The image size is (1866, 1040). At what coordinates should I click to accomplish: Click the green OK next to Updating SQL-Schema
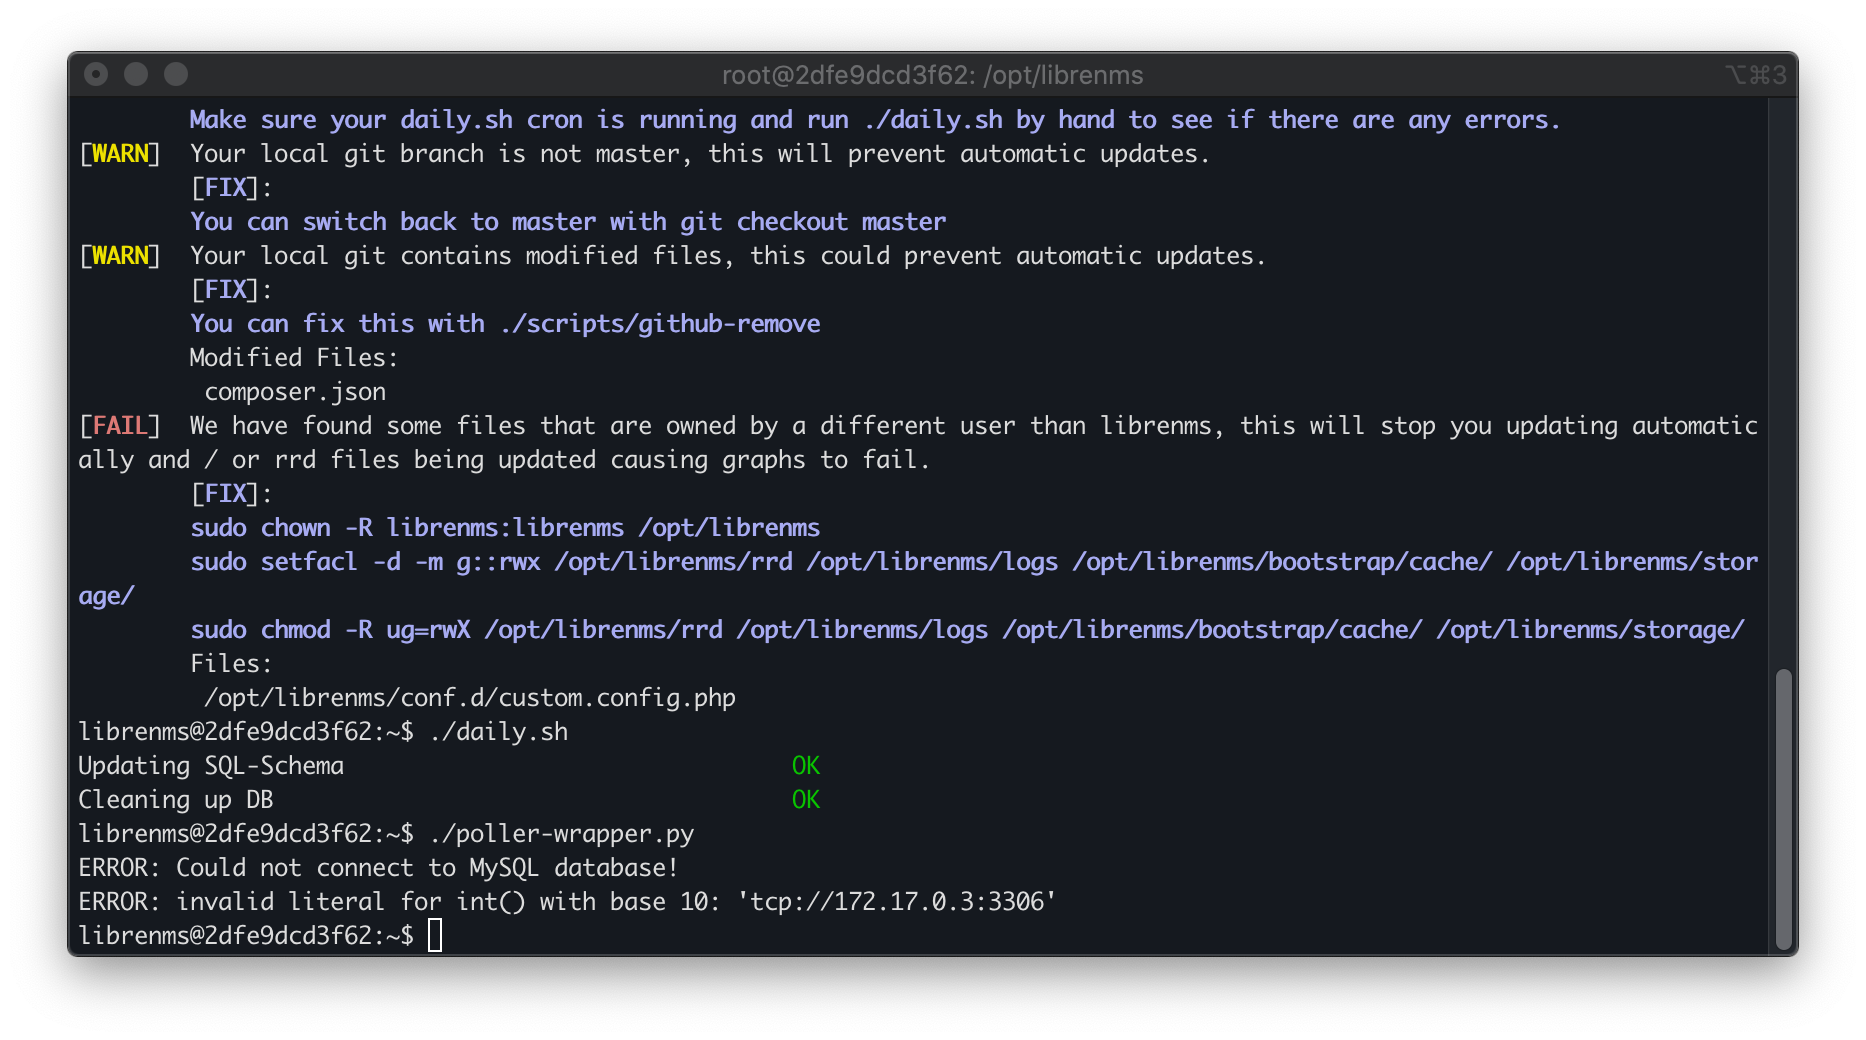pyautogui.click(x=806, y=766)
